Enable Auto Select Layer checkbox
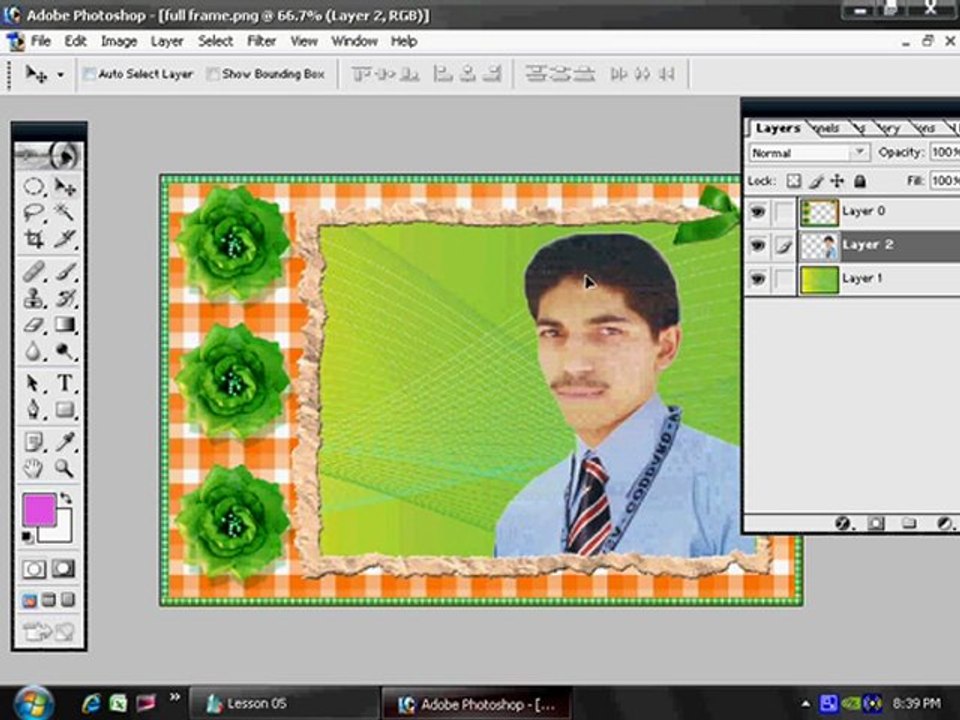The image size is (960, 720). point(89,74)
